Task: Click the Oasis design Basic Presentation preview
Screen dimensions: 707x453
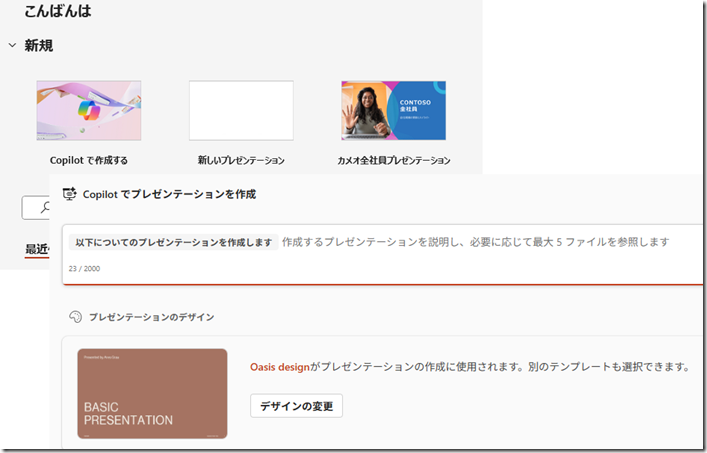Action: click(x=152, y=393)
